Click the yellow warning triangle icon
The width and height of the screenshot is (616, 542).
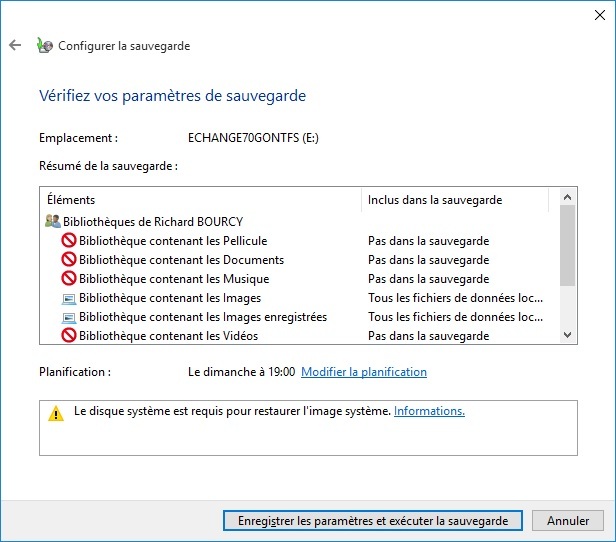point(56,413)
